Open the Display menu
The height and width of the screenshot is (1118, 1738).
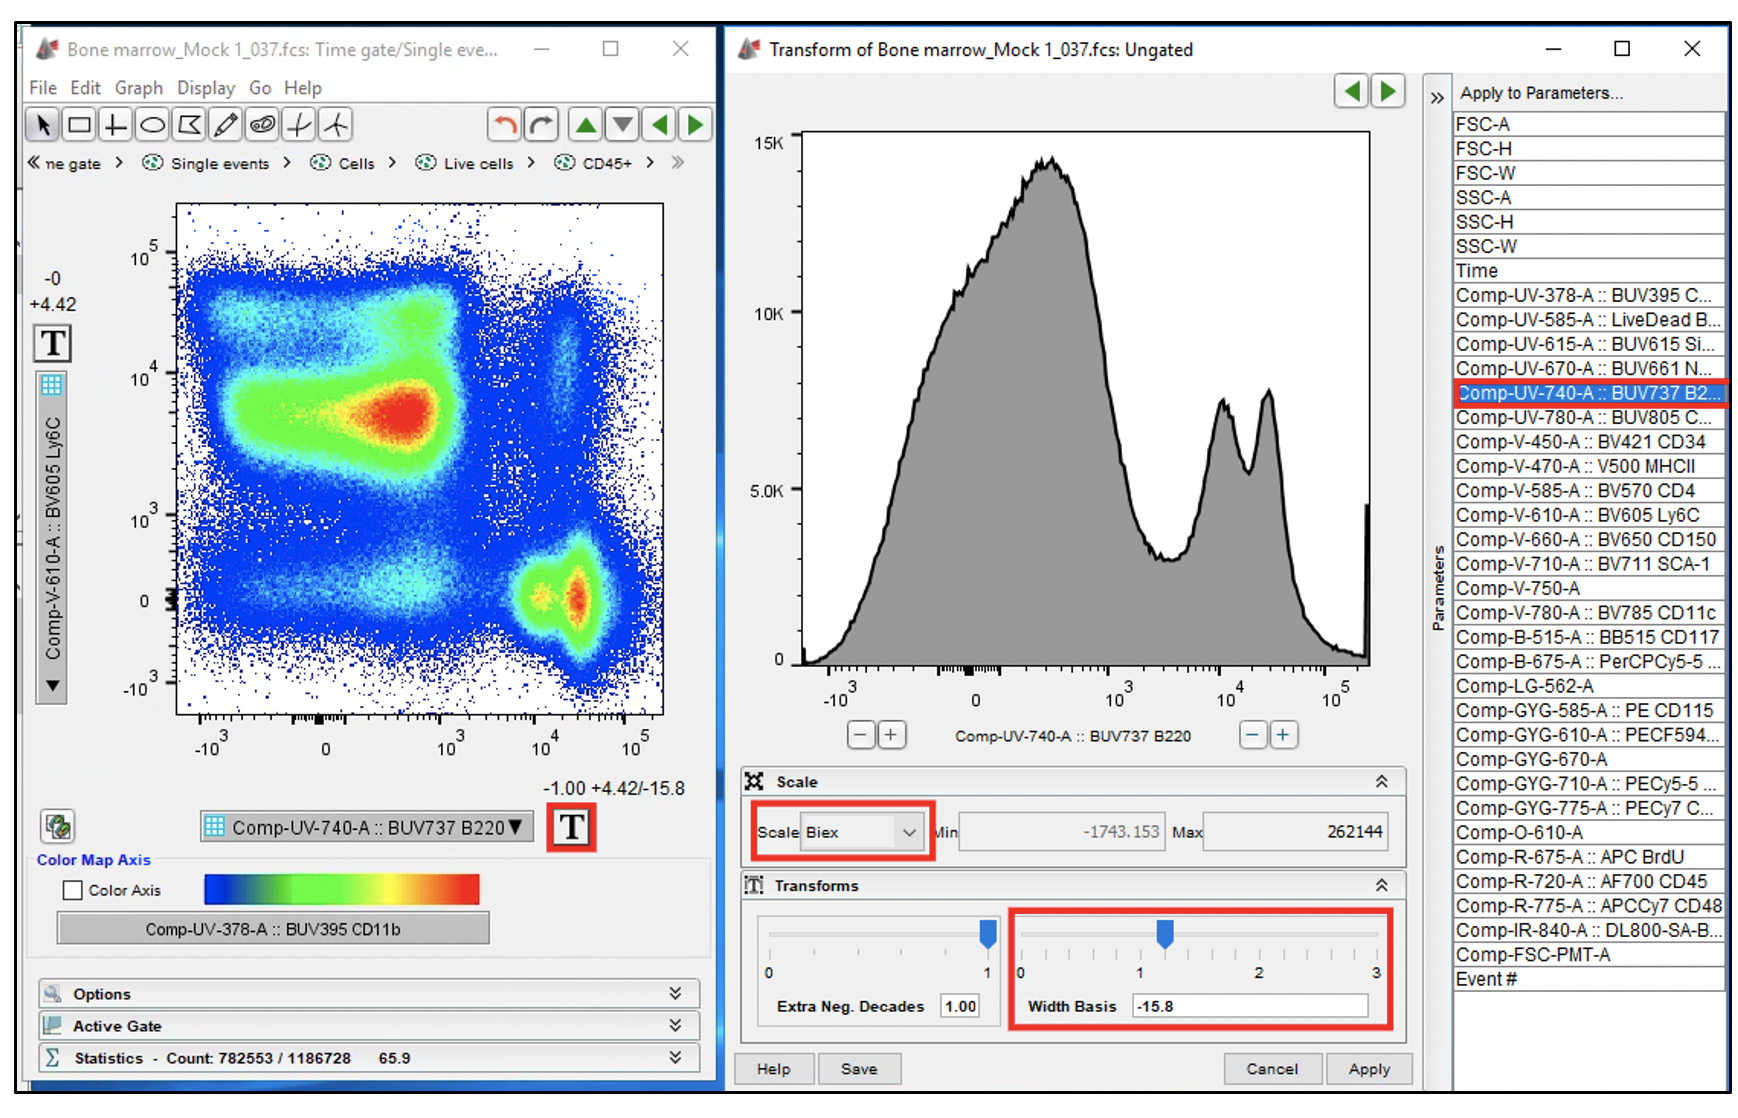tap(206, 88)
